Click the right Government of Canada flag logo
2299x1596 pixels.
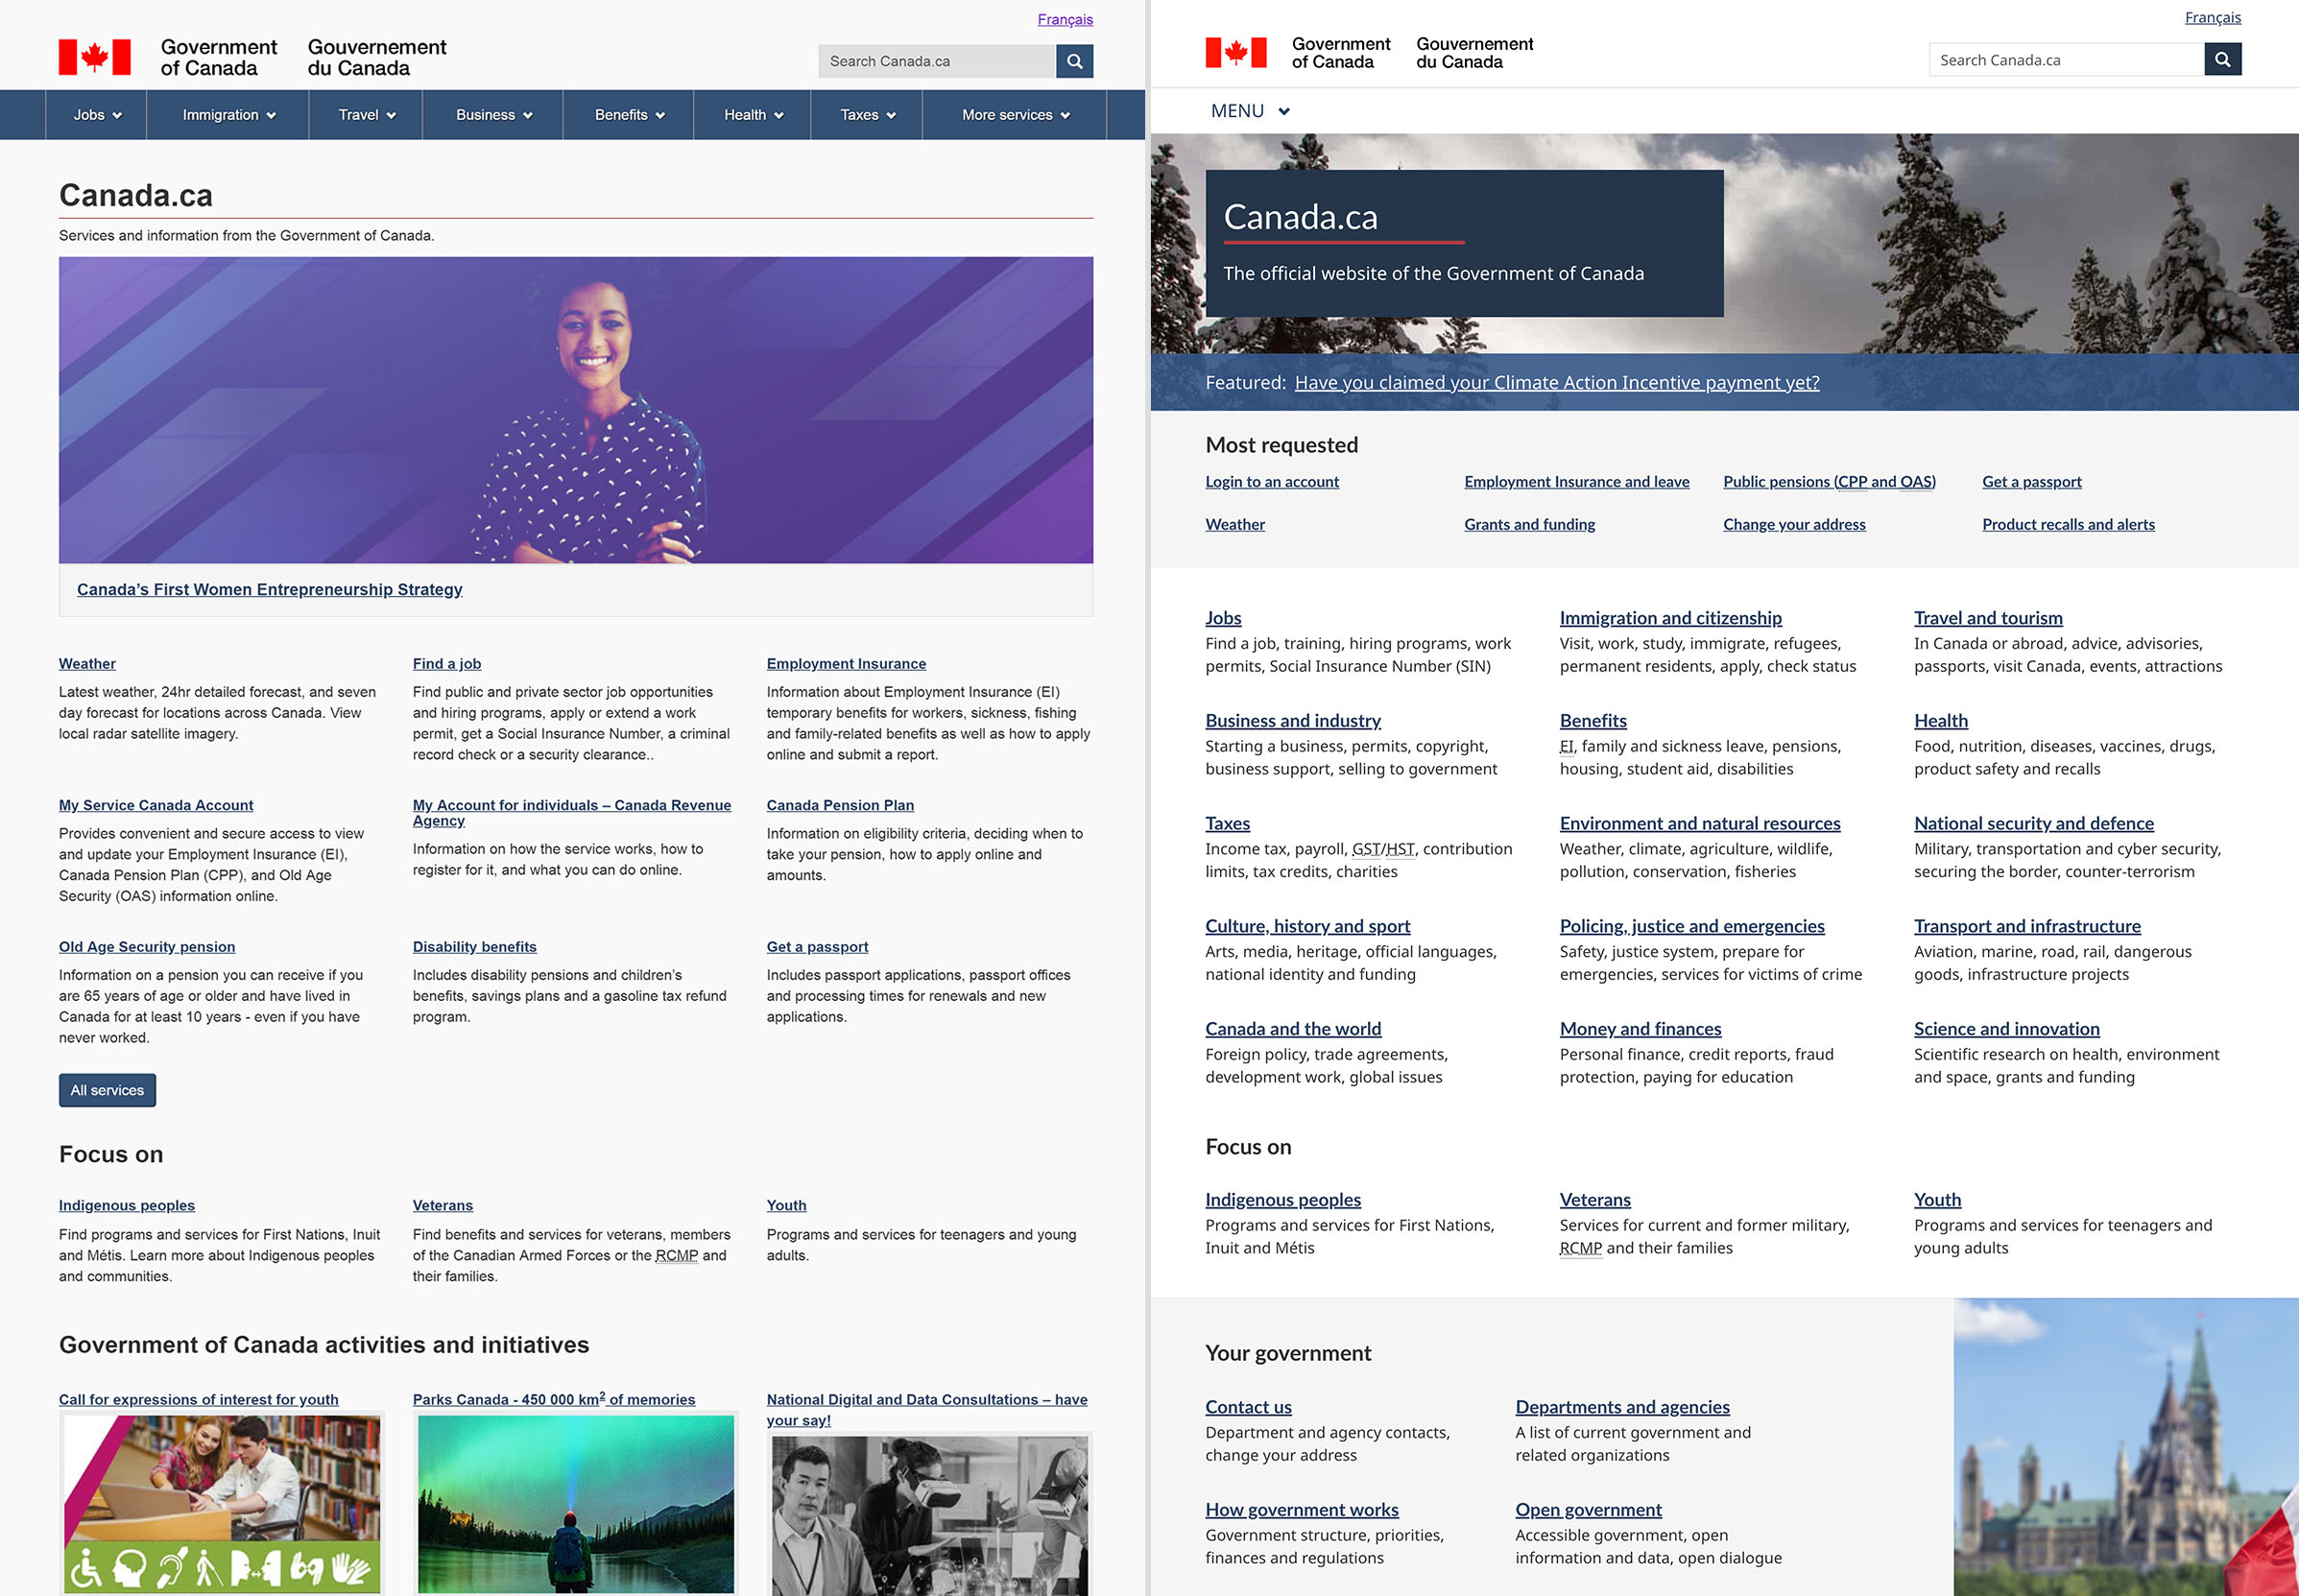(1236, 53)
